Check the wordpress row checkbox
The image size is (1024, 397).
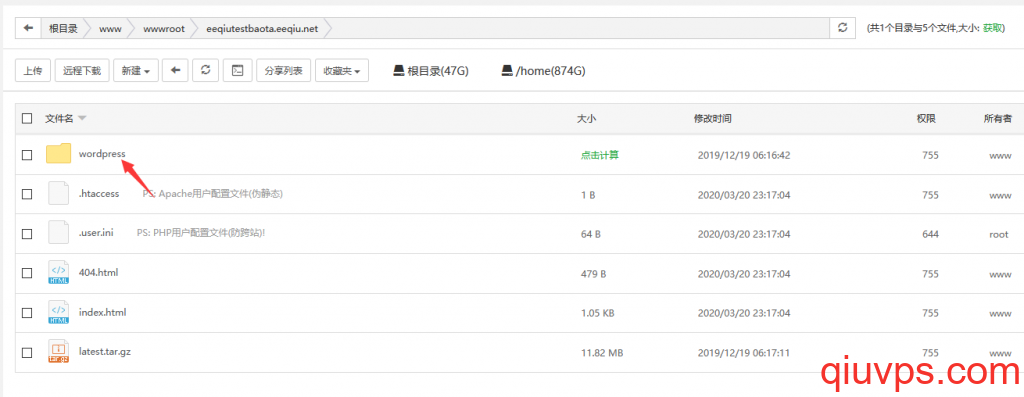coord(27,155)
